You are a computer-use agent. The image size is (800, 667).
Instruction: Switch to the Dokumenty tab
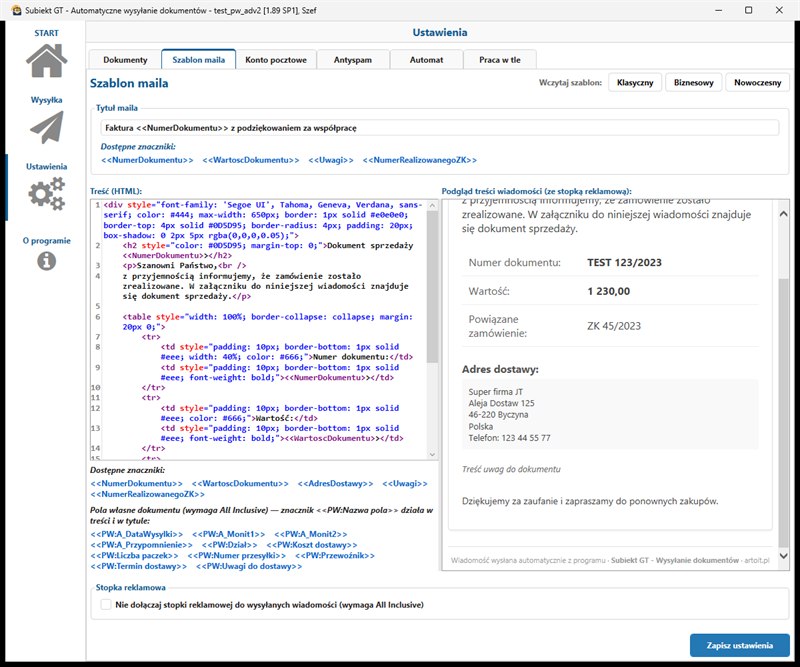click(125, 60)
